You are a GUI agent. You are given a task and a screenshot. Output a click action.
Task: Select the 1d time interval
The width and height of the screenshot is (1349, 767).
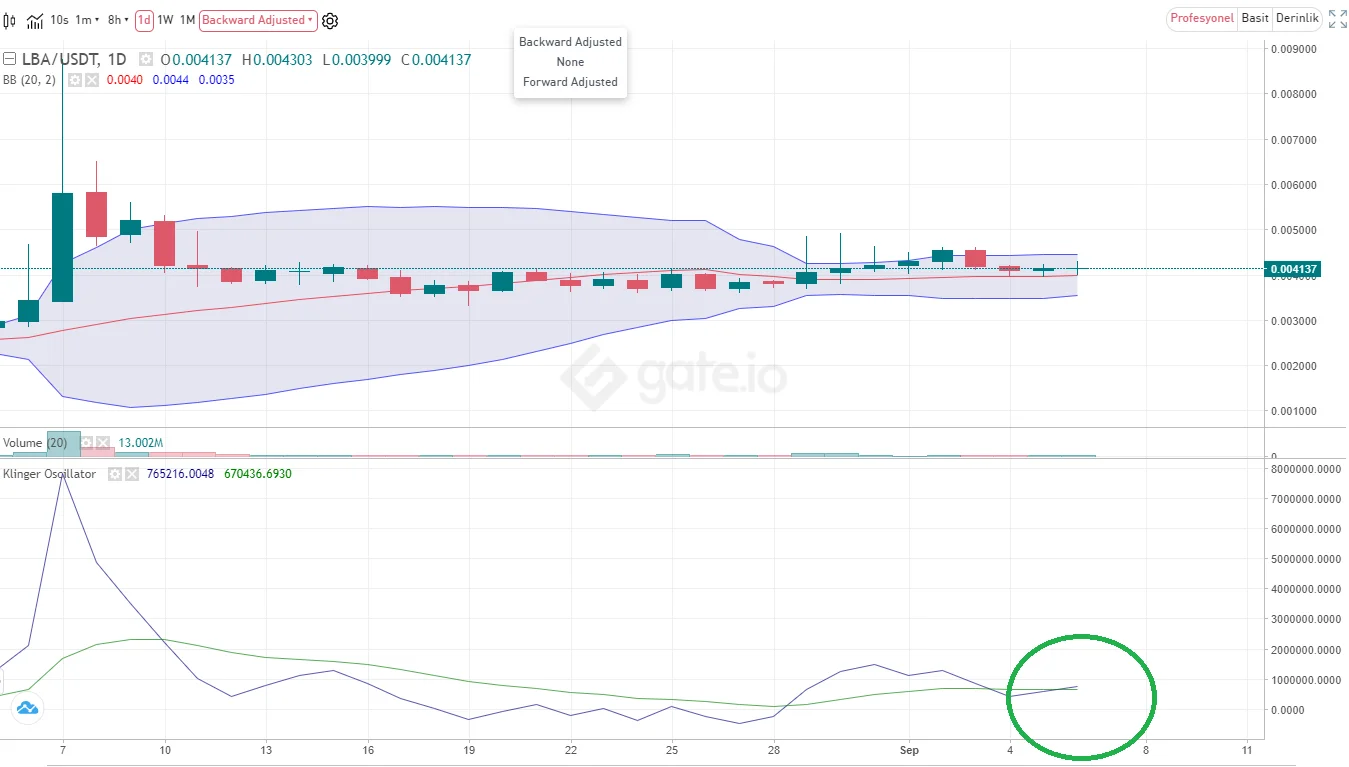point(144,20)
